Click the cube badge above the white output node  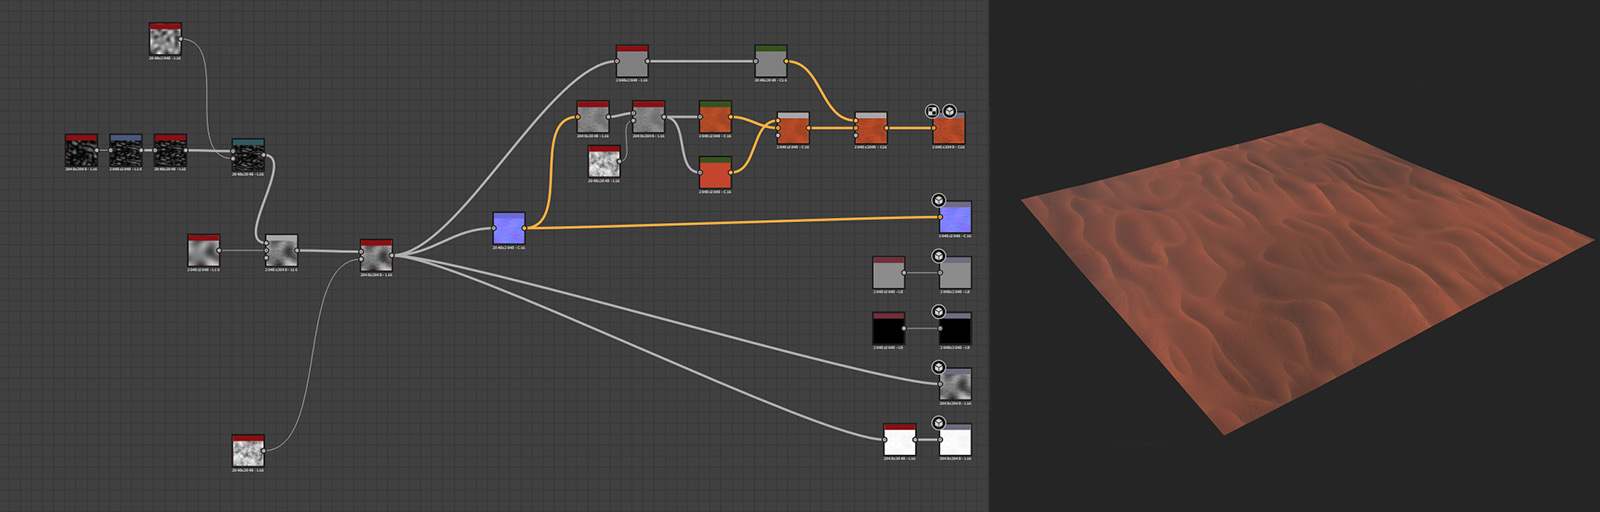(x=939, y=423)
